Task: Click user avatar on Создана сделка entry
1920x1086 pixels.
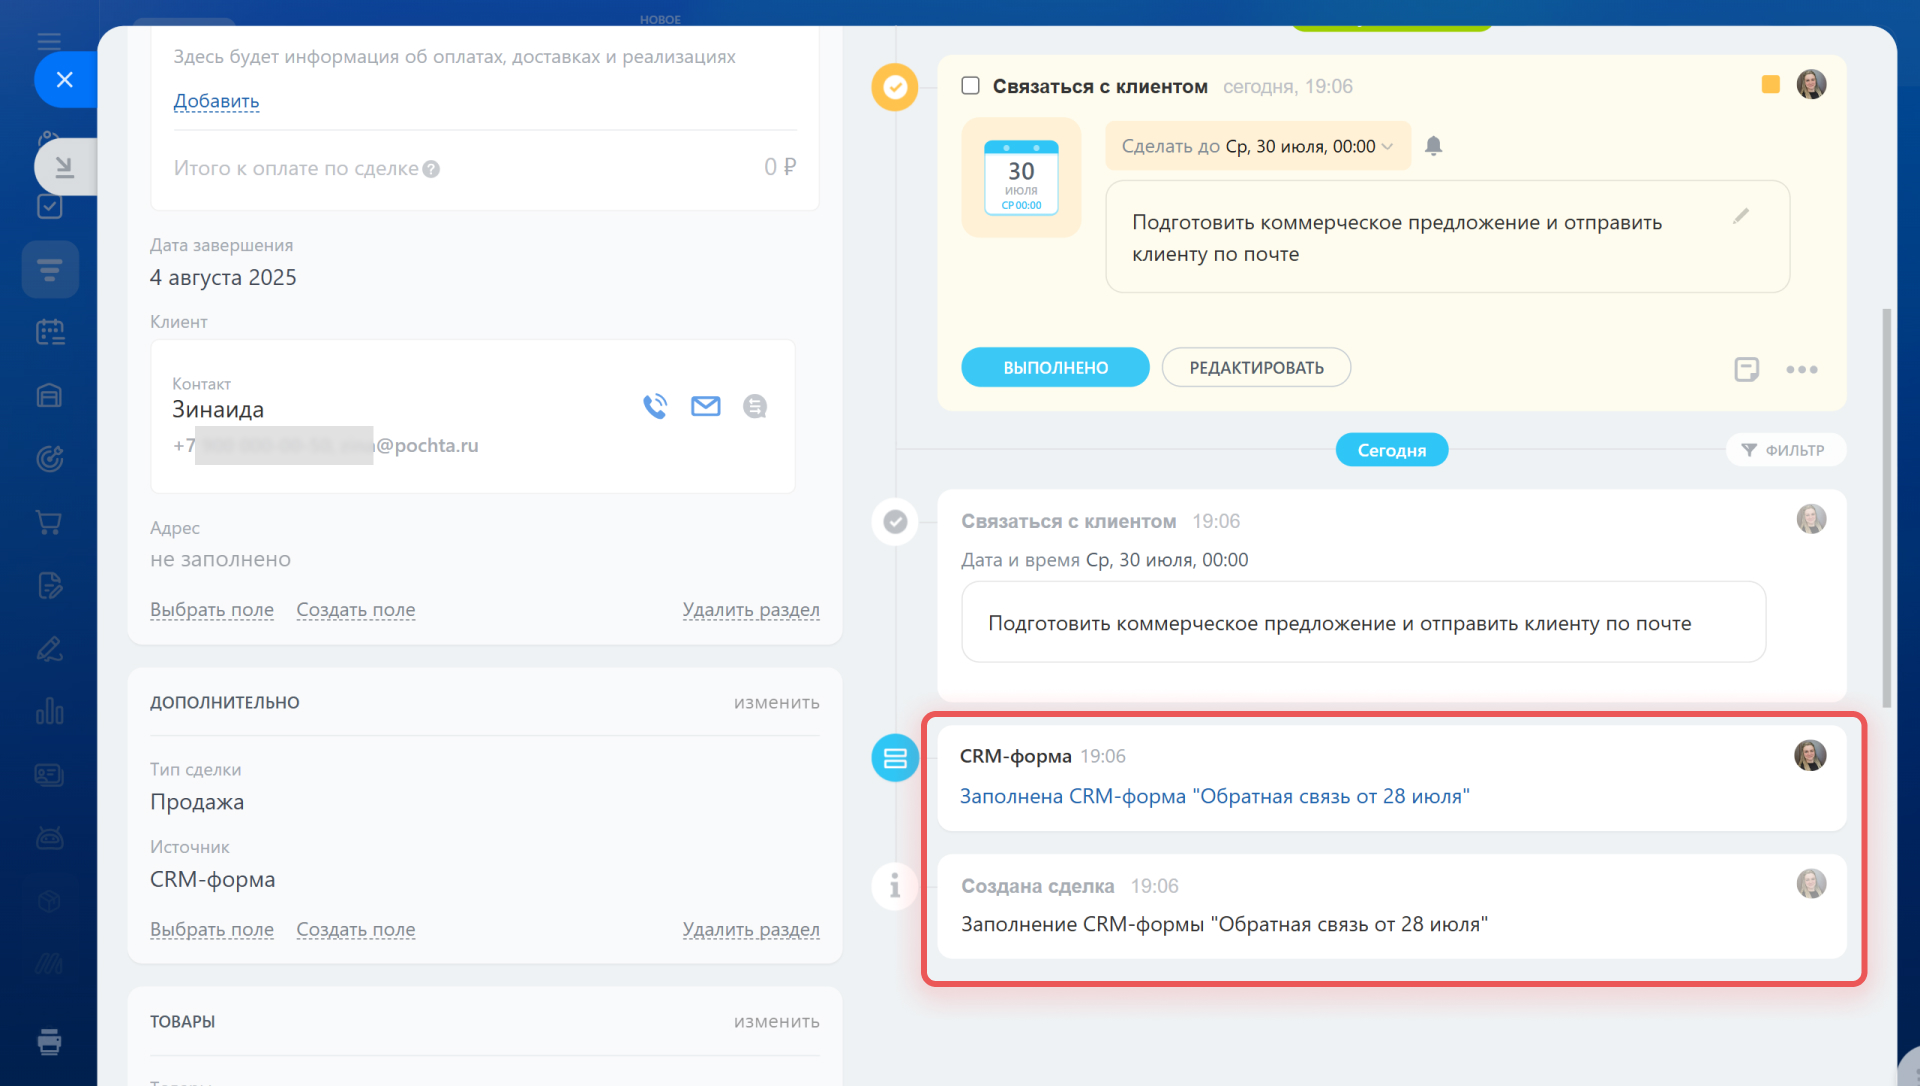Action: 1811,884
